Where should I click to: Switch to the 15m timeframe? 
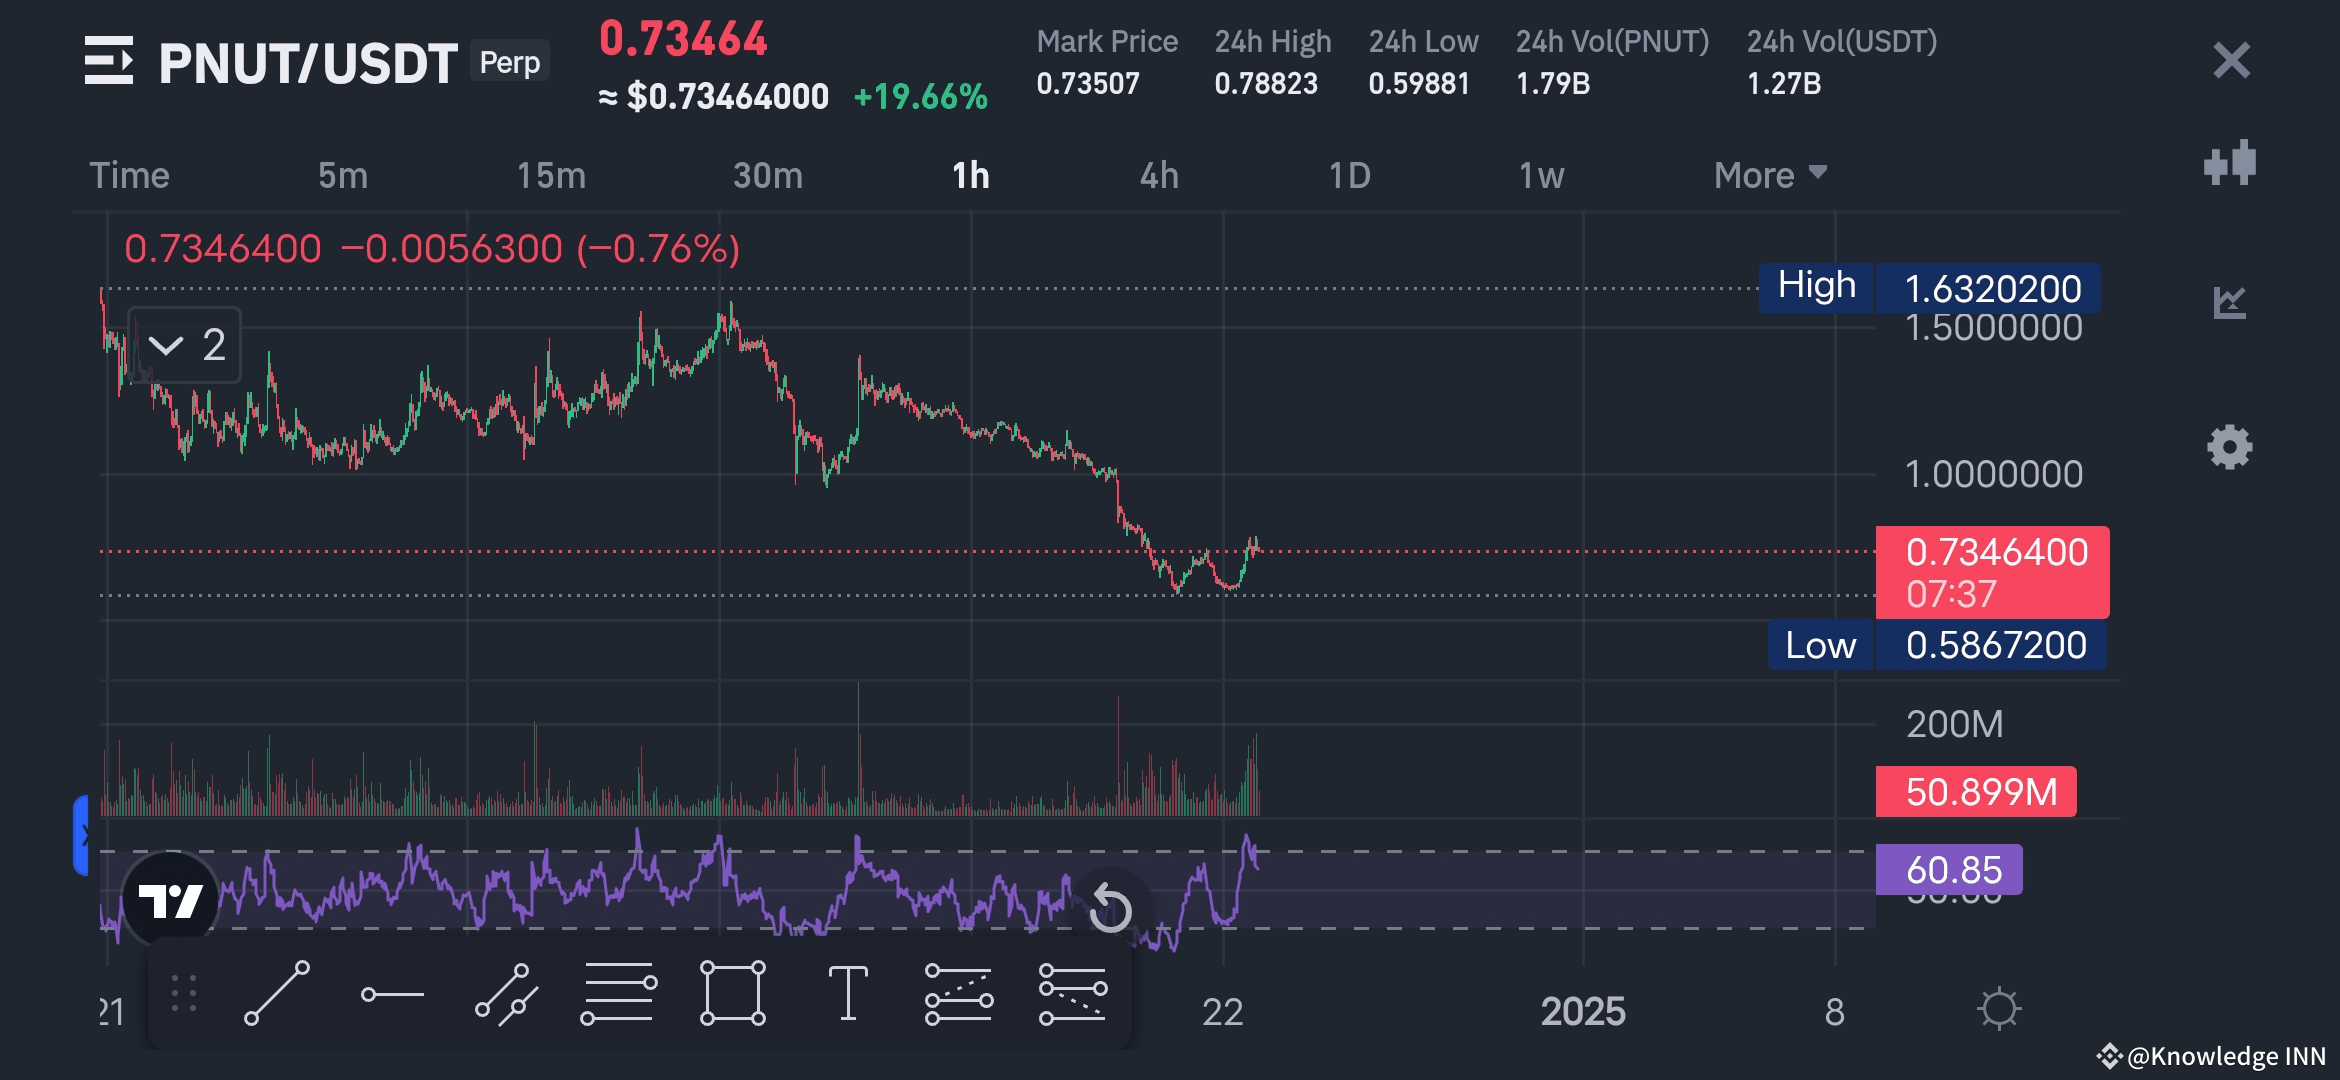pos(551,175)
